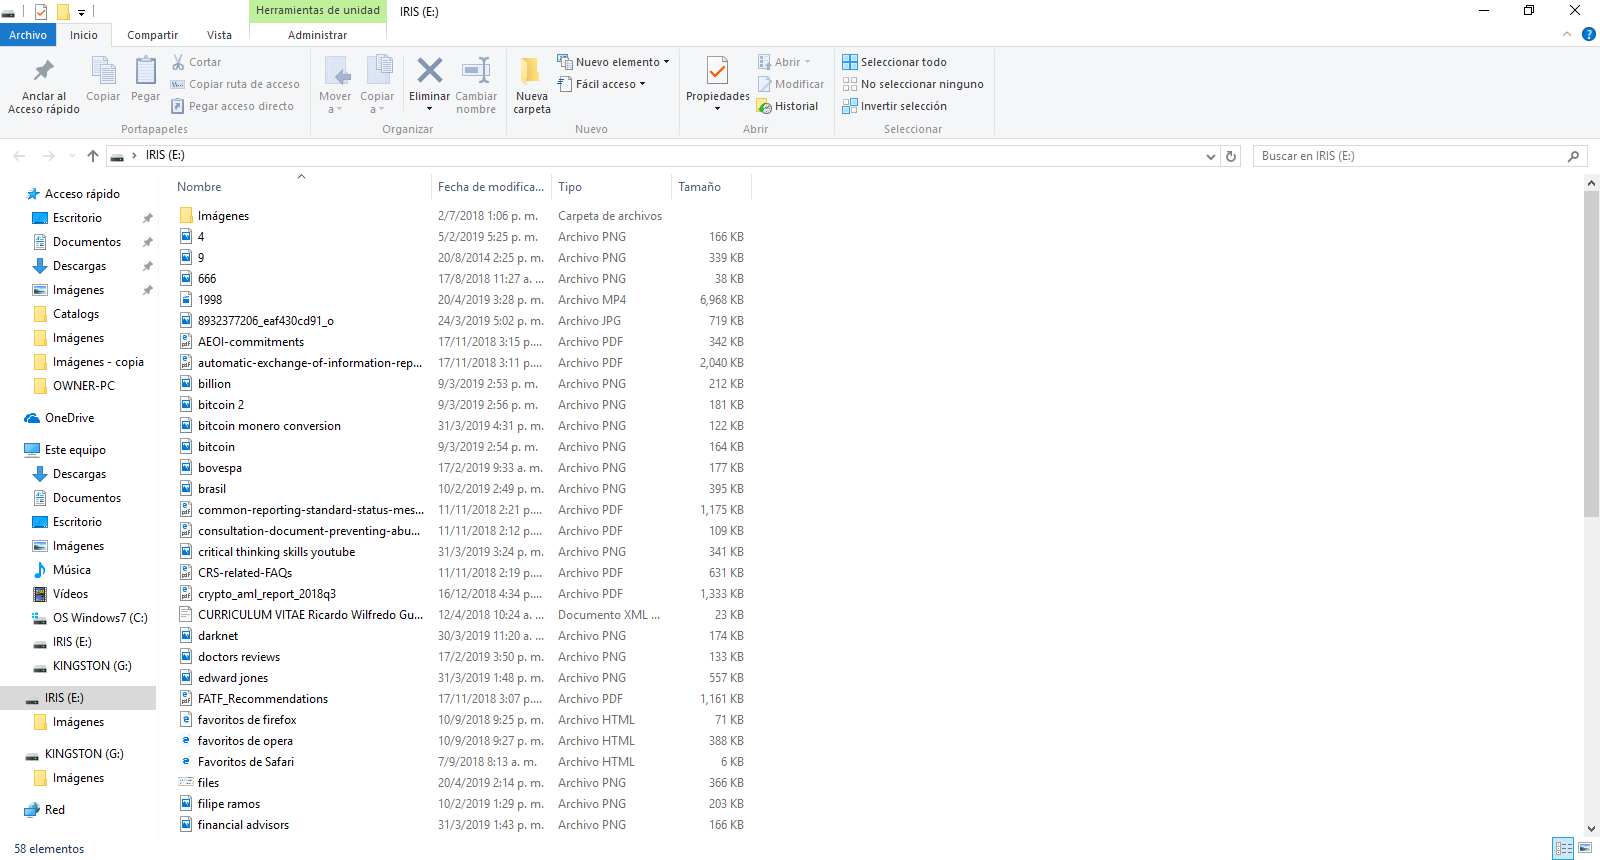Click the vertical scrollbar down arrow
The image size is (1600, 860).
(1592, 829)
